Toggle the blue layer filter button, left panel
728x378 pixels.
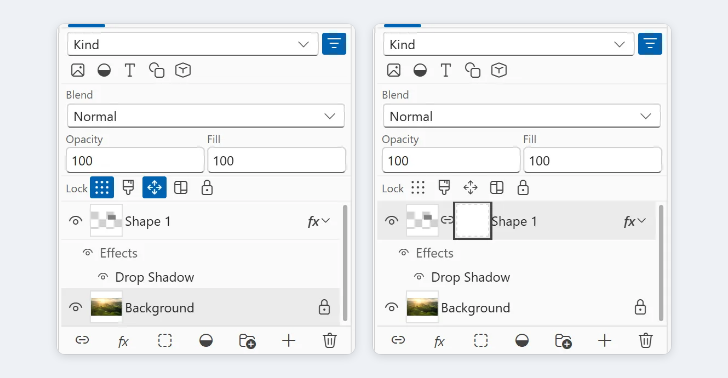[334, 44]
